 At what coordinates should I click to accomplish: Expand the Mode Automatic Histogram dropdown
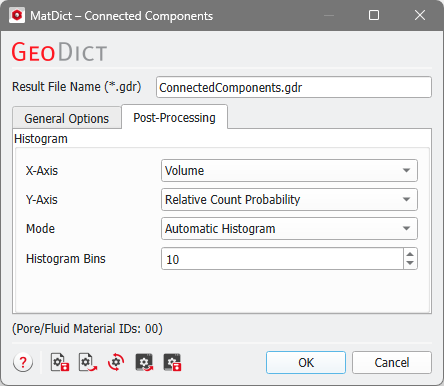point(289,228)
